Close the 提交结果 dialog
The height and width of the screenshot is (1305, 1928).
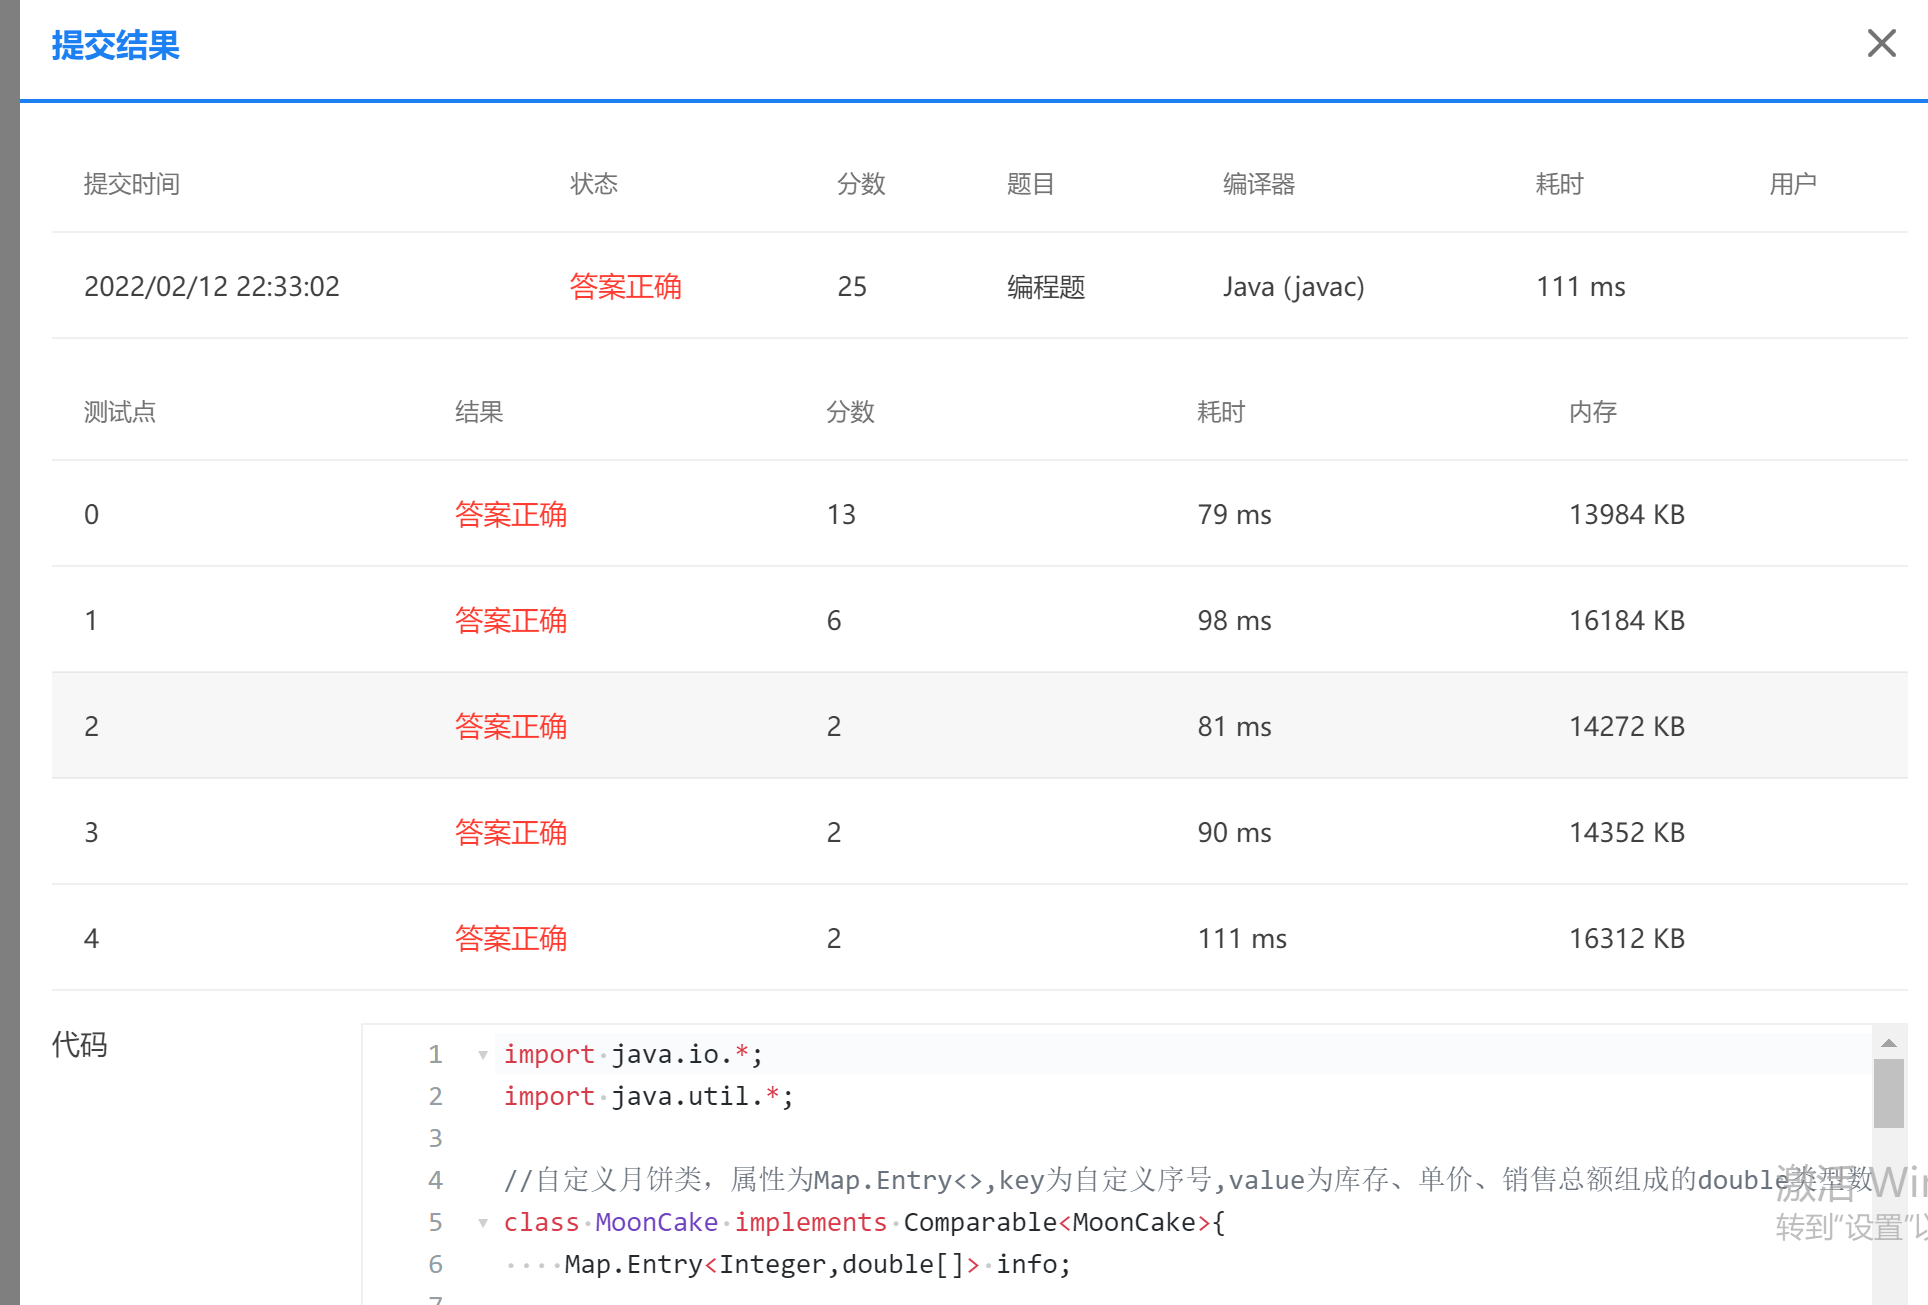[x=1882, y=43]
